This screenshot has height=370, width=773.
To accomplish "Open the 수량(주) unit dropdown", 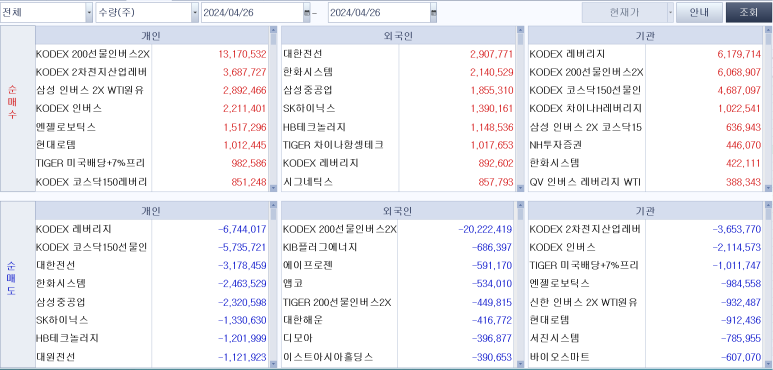I will point(195,13).
